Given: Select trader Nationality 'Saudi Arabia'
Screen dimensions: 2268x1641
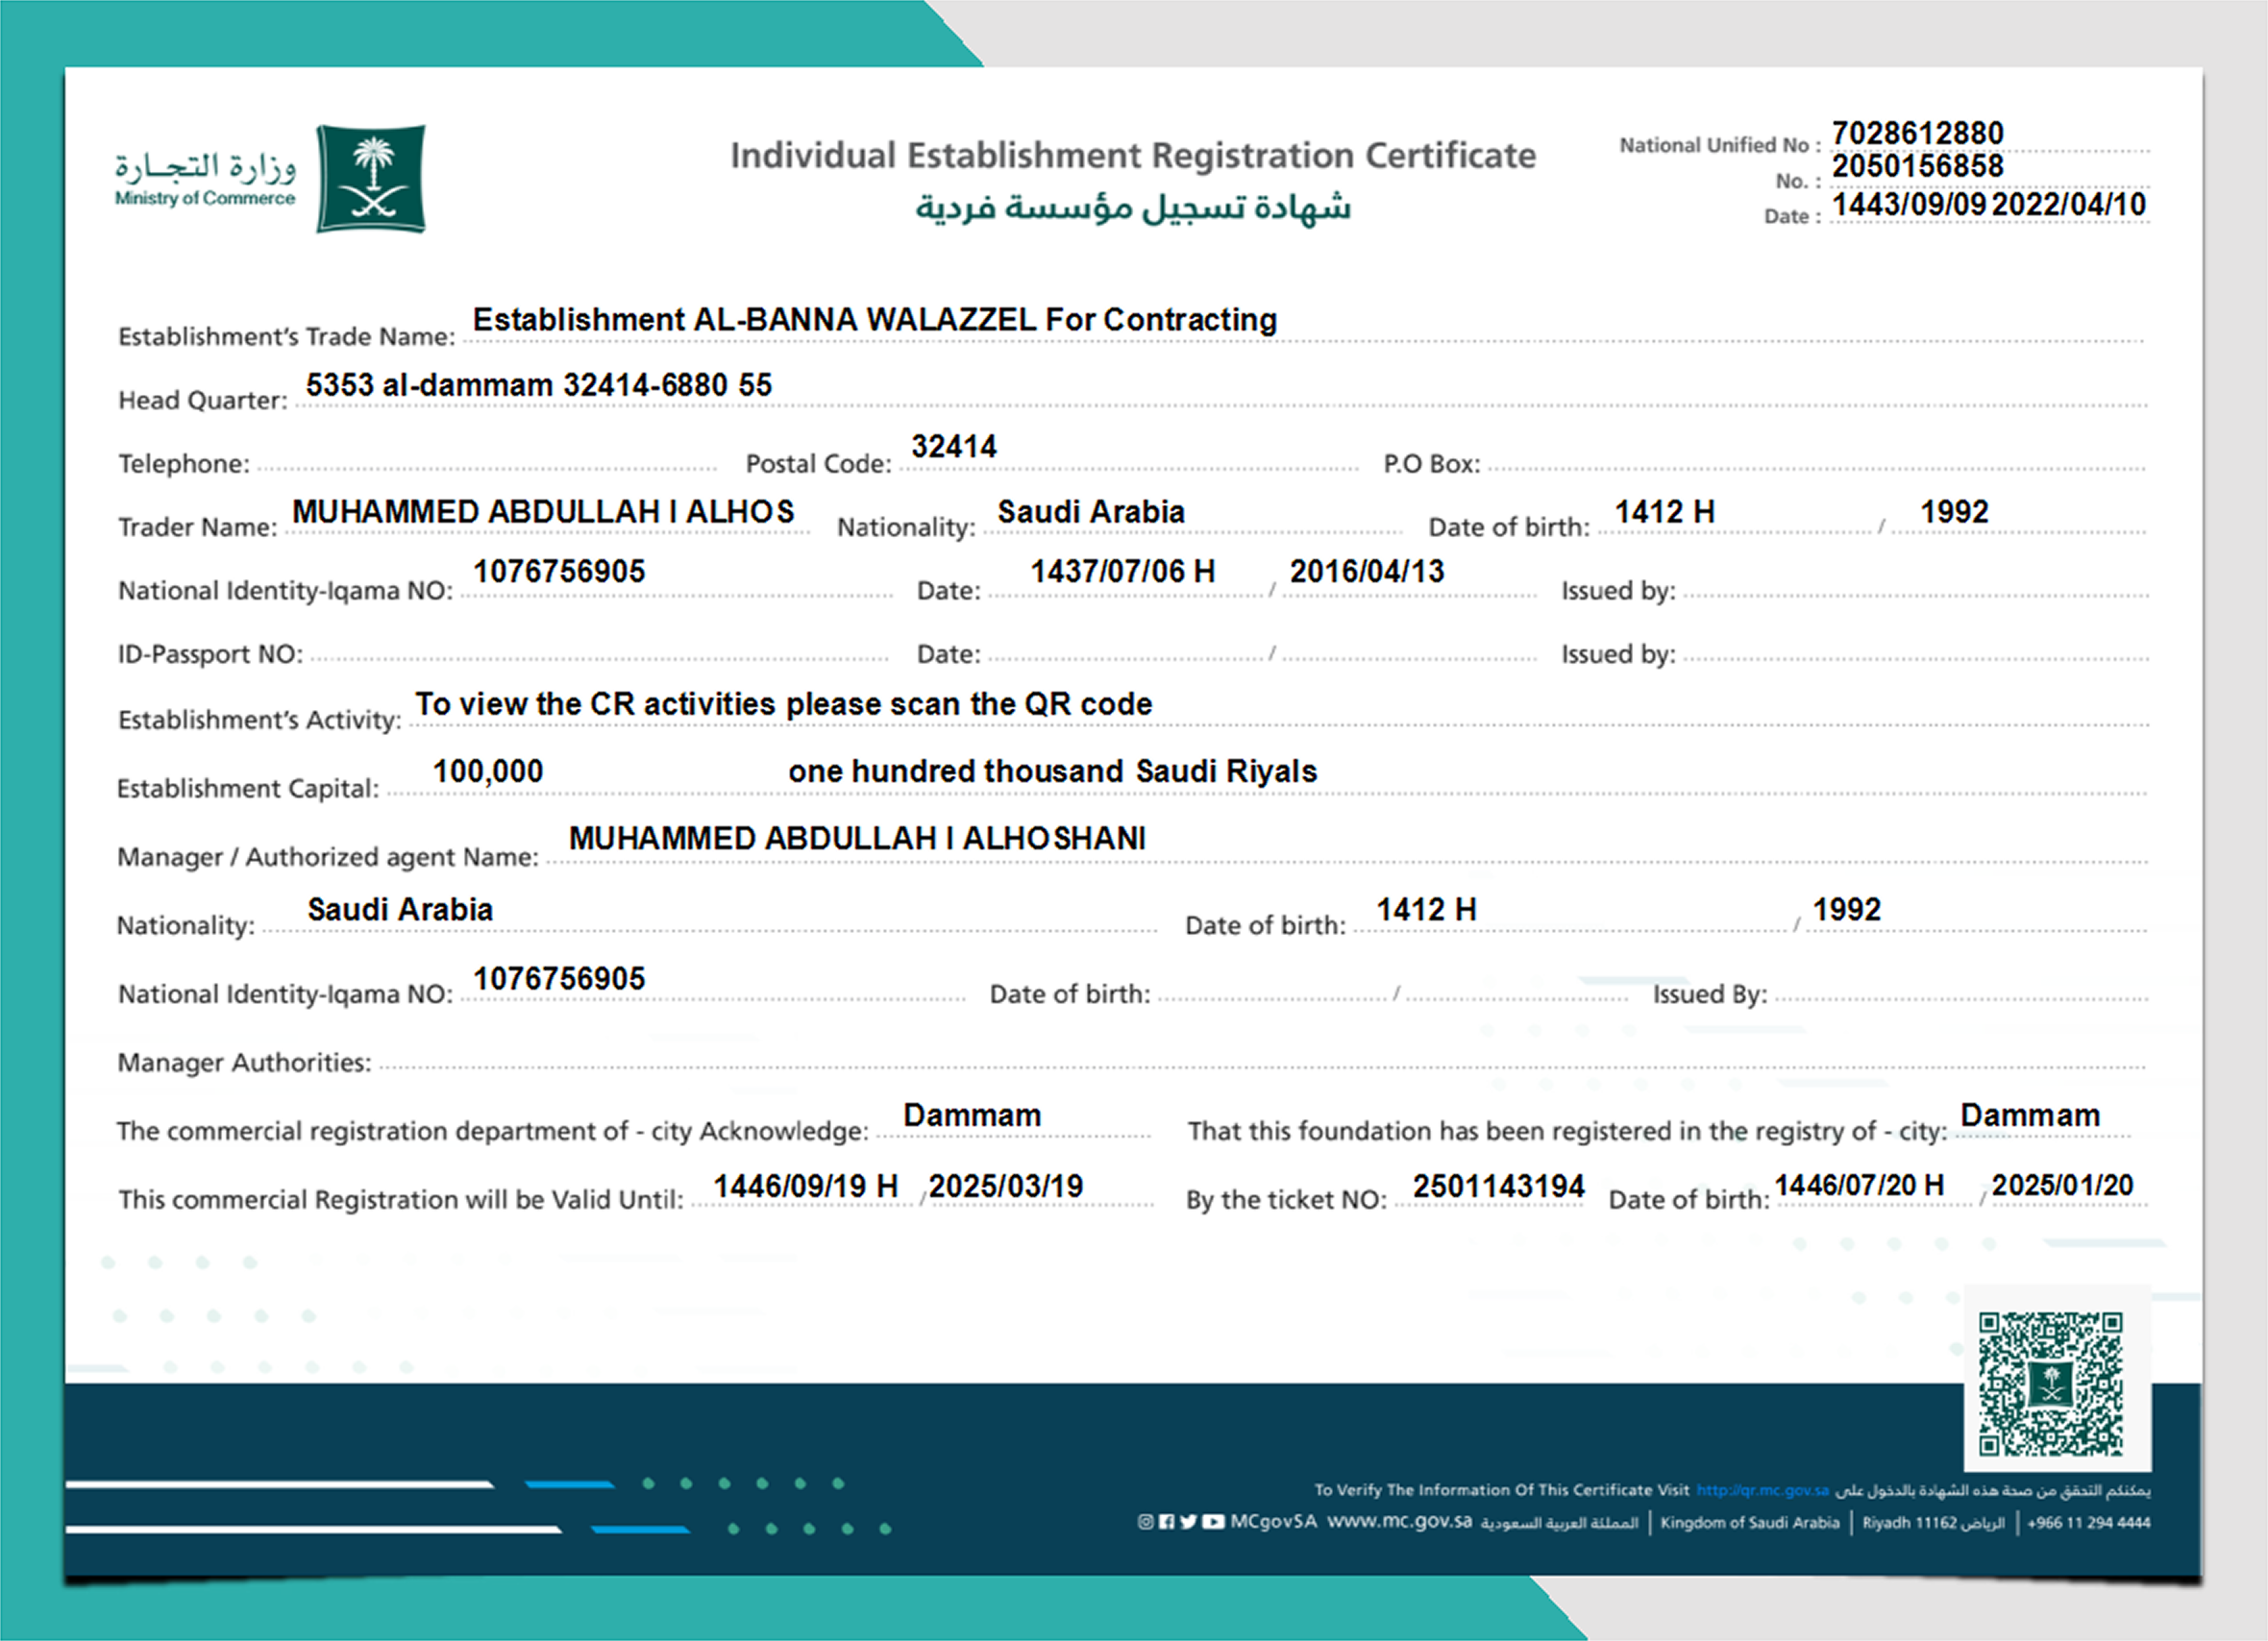Looking at the screenshot, I should (1091, 512).
